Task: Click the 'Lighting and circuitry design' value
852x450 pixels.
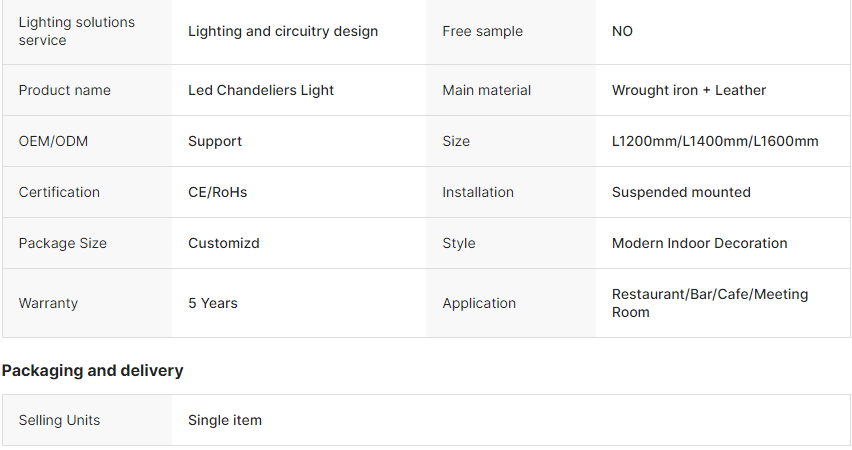Action: pyautogui.click(x=283, y=31)
